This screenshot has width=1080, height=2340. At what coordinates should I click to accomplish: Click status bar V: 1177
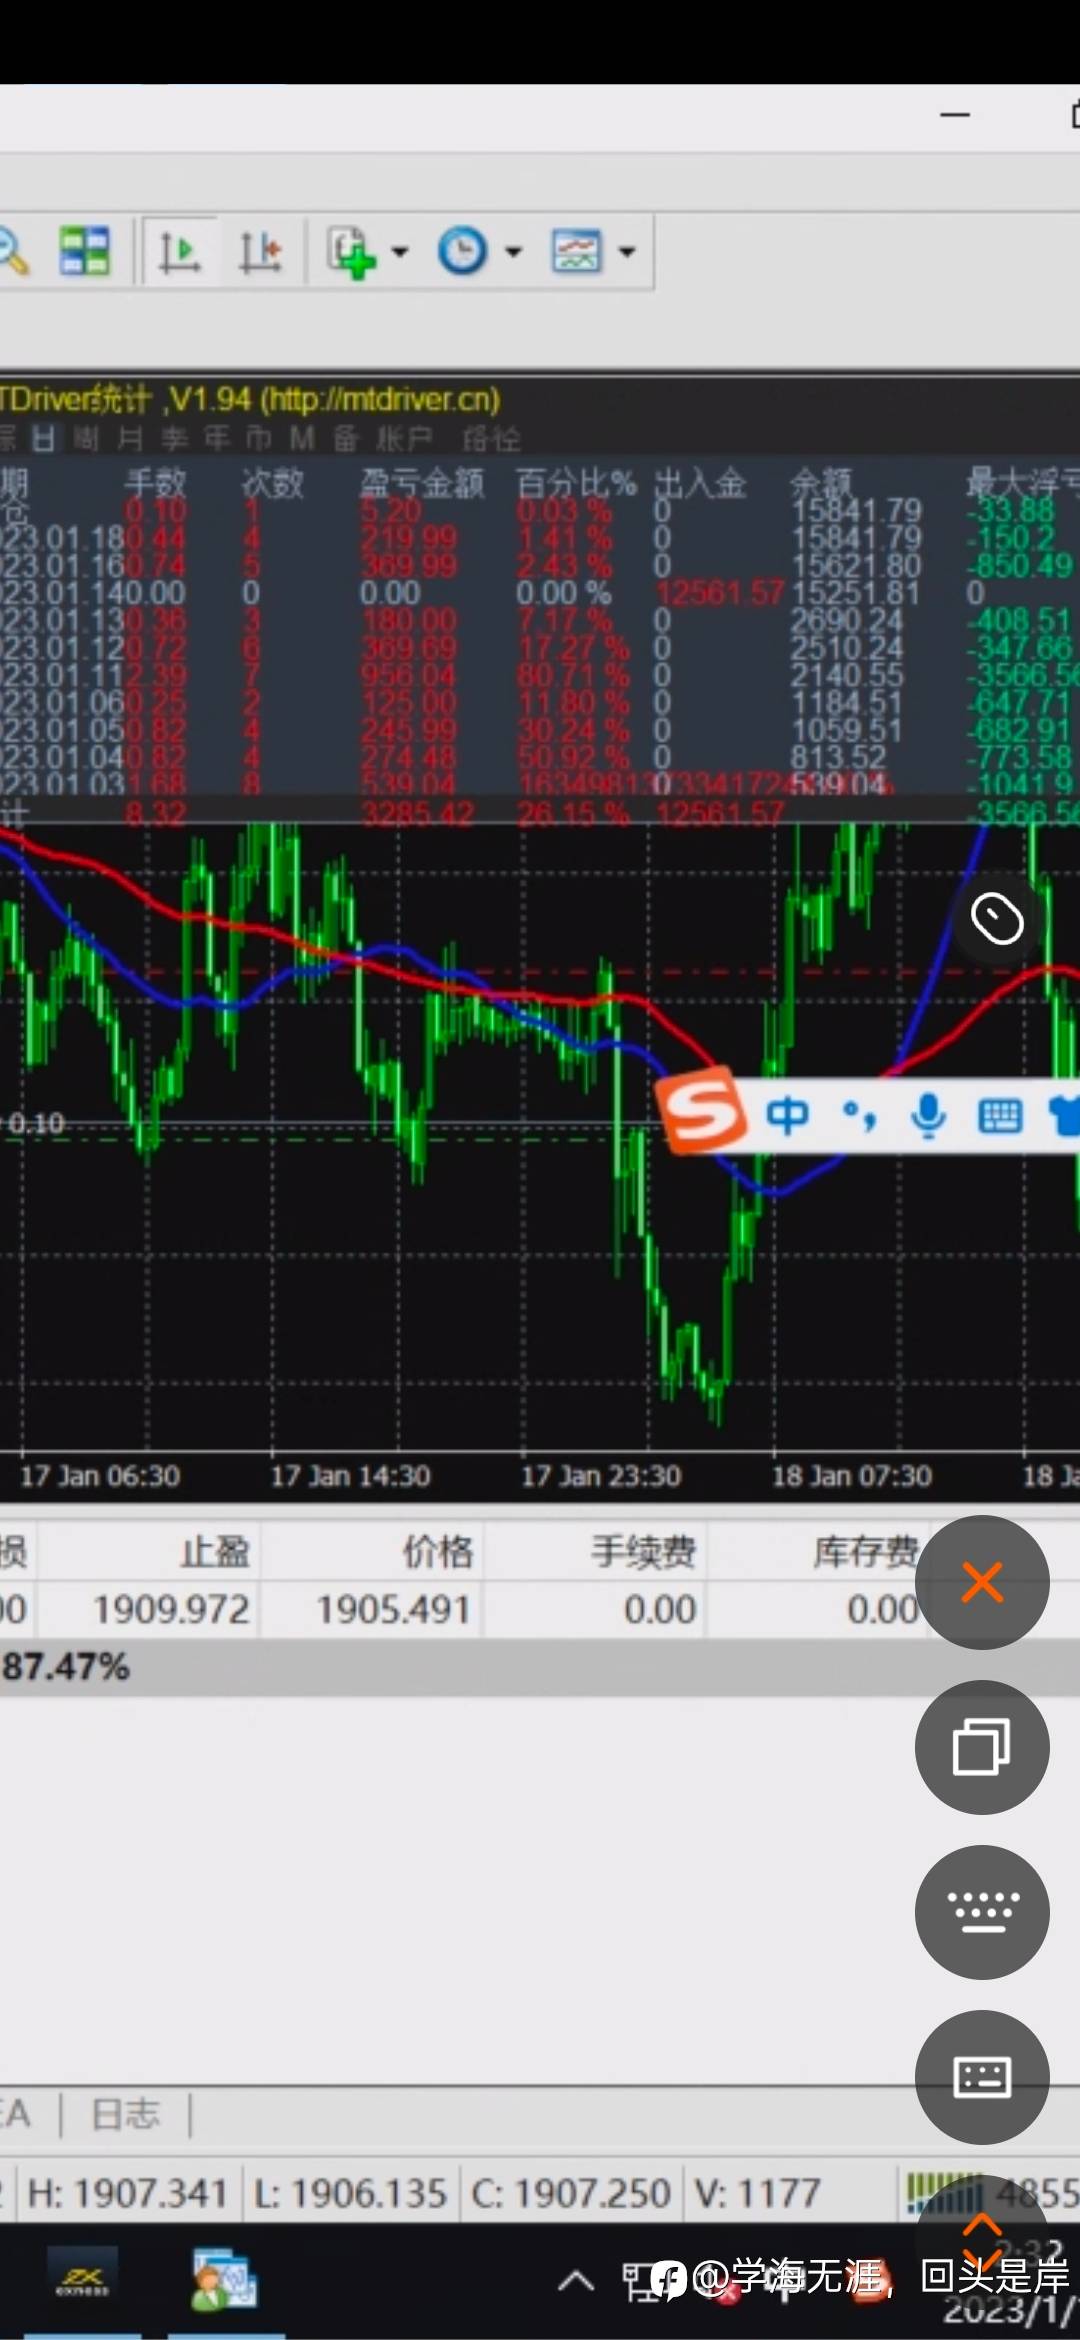tap(758, 2194)
